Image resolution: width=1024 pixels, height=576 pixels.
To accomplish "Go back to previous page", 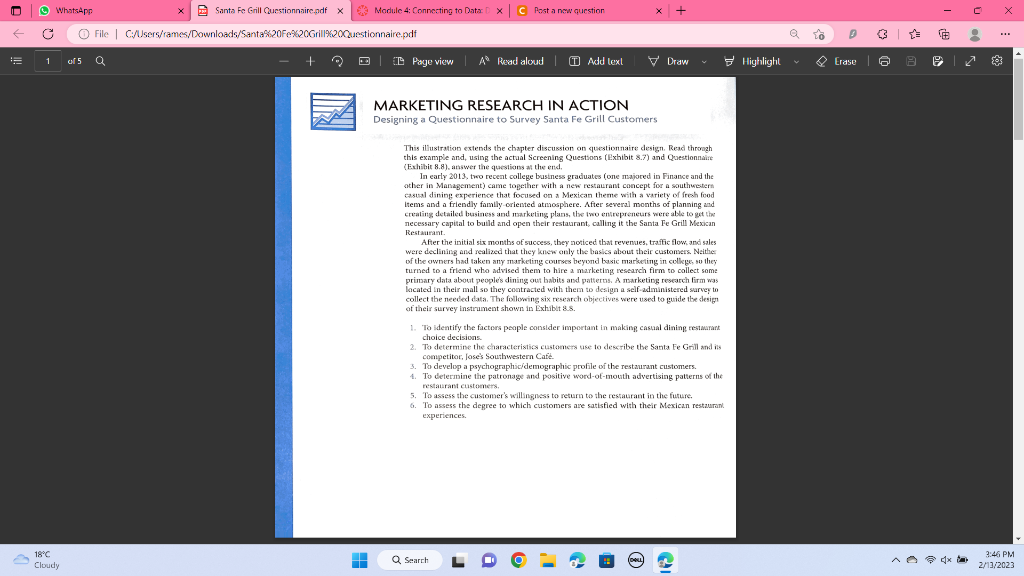I will (x=18, y=34).
